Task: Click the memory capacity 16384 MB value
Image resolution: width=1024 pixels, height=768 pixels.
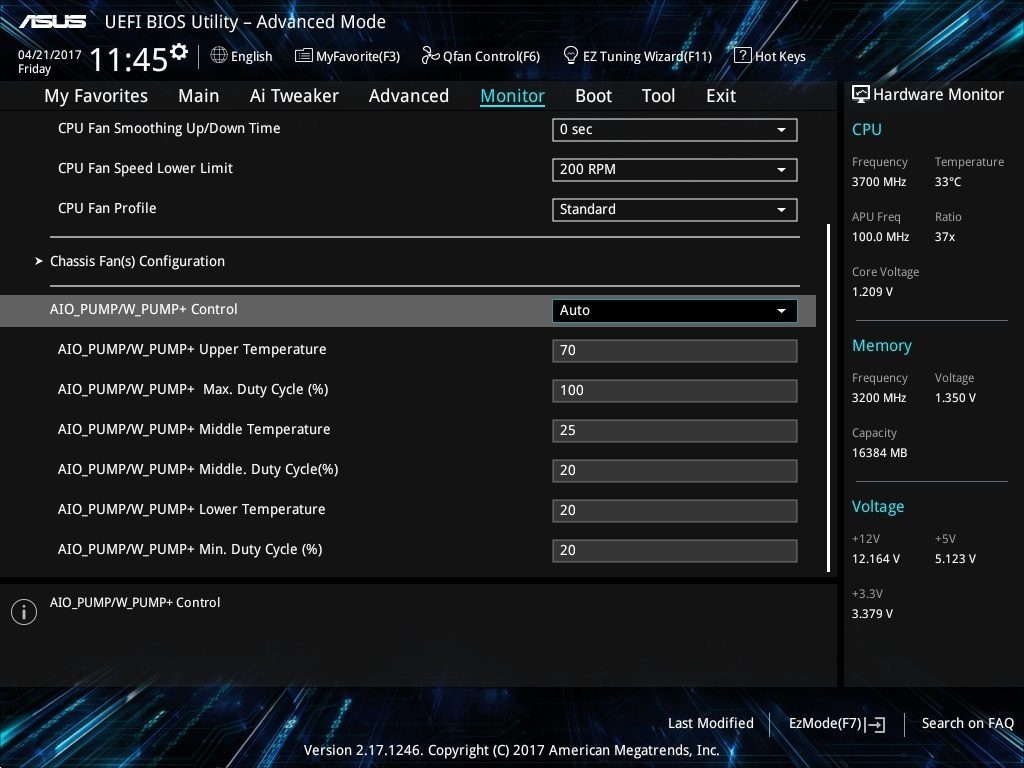Action: point(880,453)
